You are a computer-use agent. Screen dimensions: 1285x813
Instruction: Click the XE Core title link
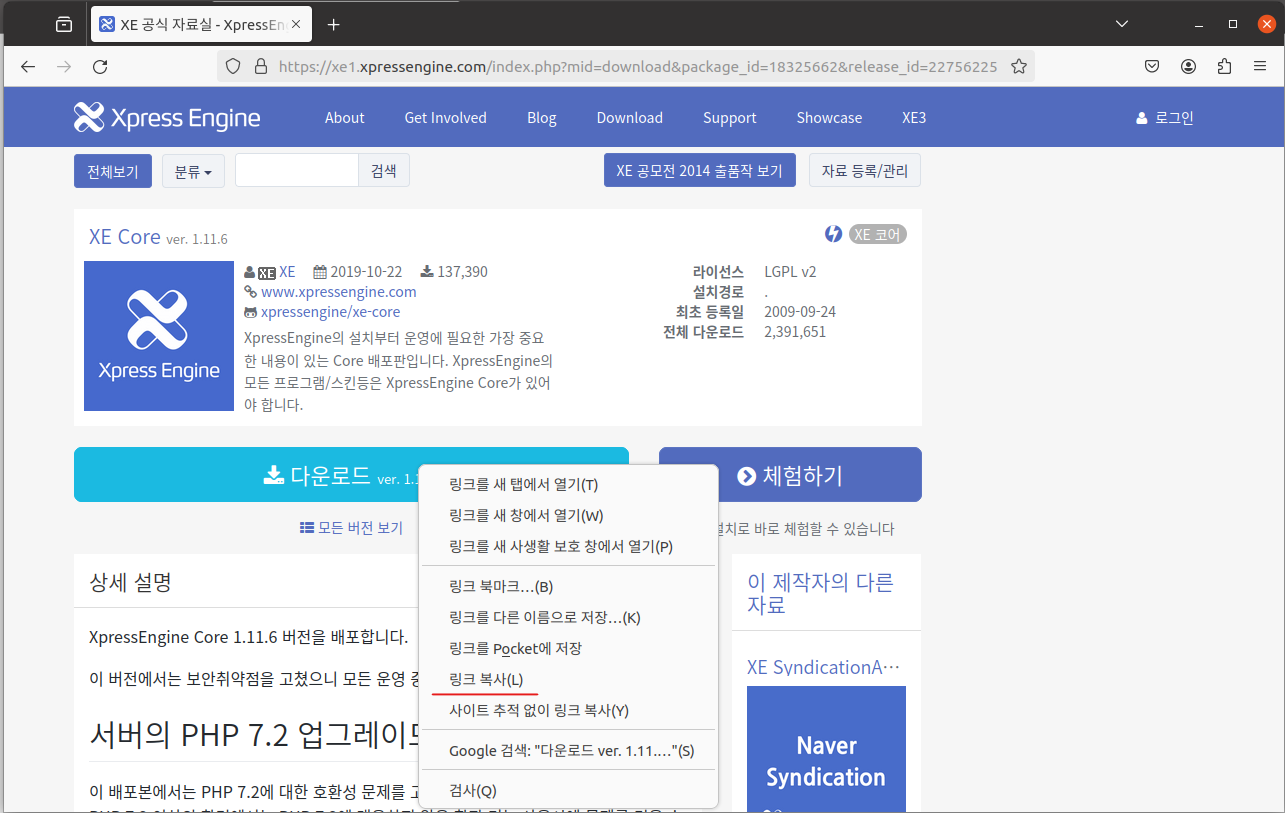[125, 237]
